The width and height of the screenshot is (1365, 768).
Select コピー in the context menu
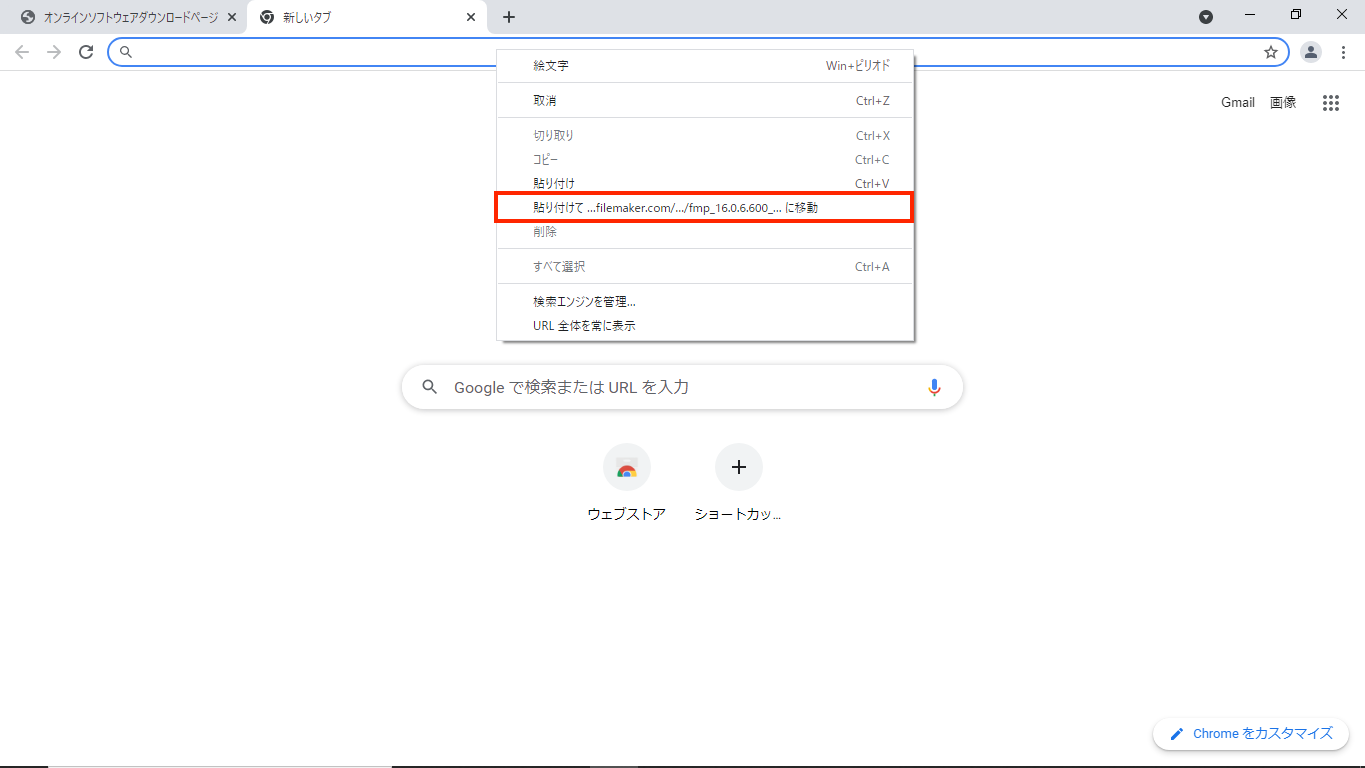pyautogui.click(x=706, y=160)
